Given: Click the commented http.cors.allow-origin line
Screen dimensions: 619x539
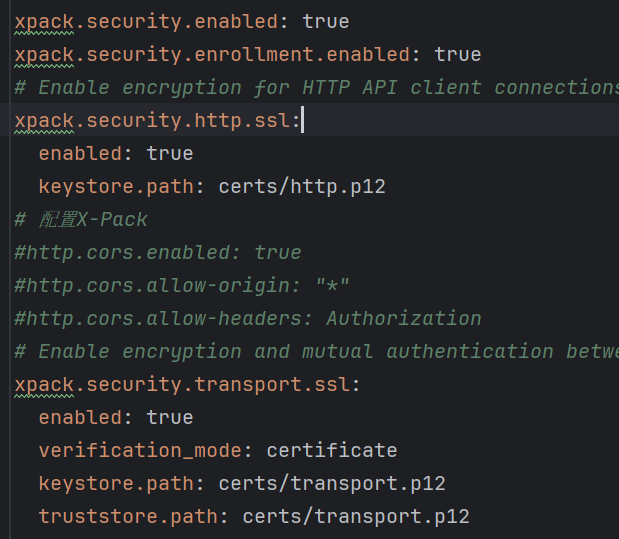Looking at the screenshot, I should 182,285.
